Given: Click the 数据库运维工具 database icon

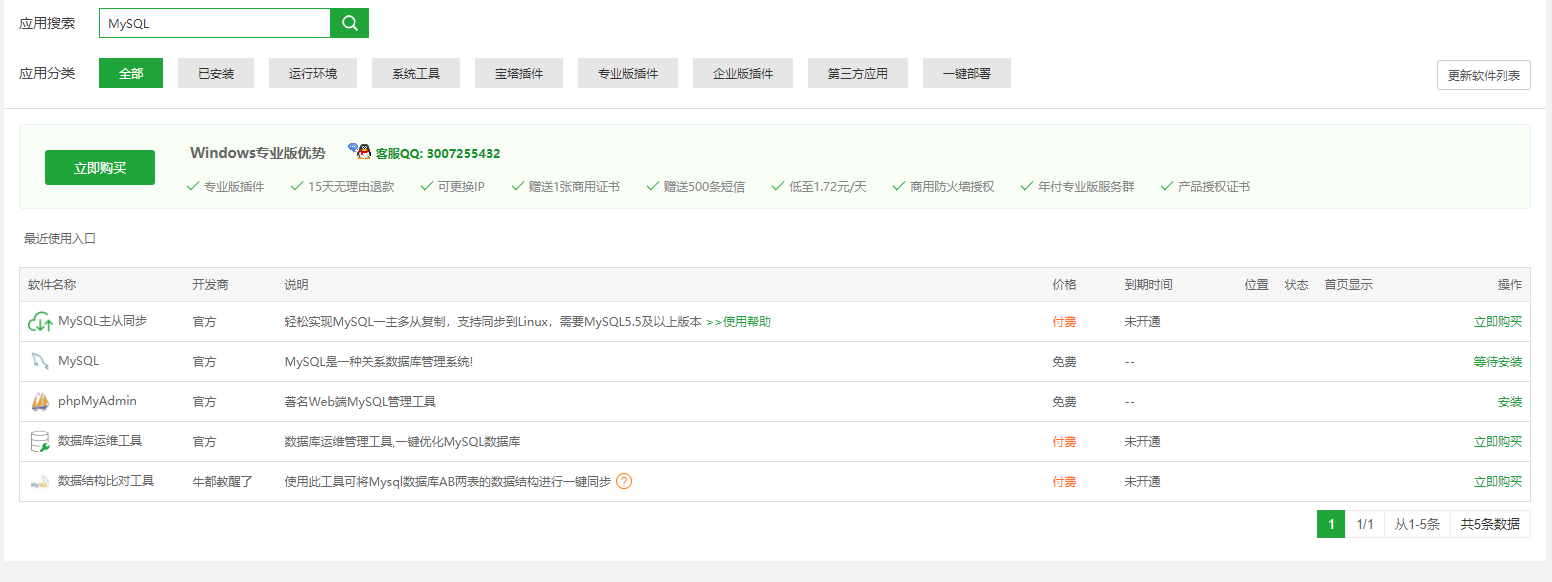Looking at the screenshot, I should (40, 442).
